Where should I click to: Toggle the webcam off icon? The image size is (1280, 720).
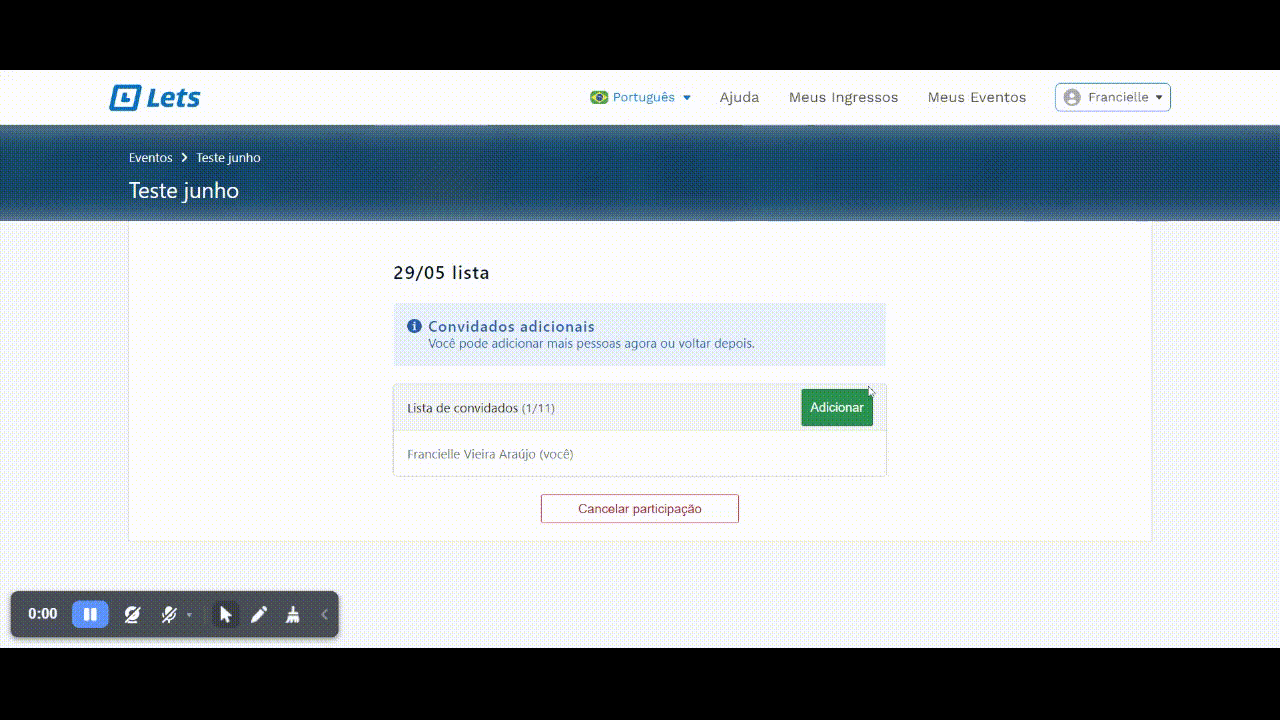tap(132, 614)
